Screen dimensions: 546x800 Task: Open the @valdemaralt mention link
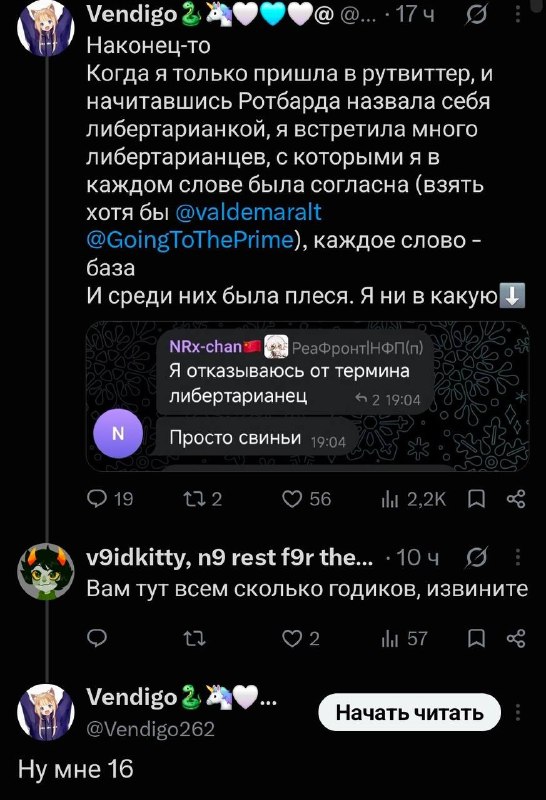tap(249, 212)
